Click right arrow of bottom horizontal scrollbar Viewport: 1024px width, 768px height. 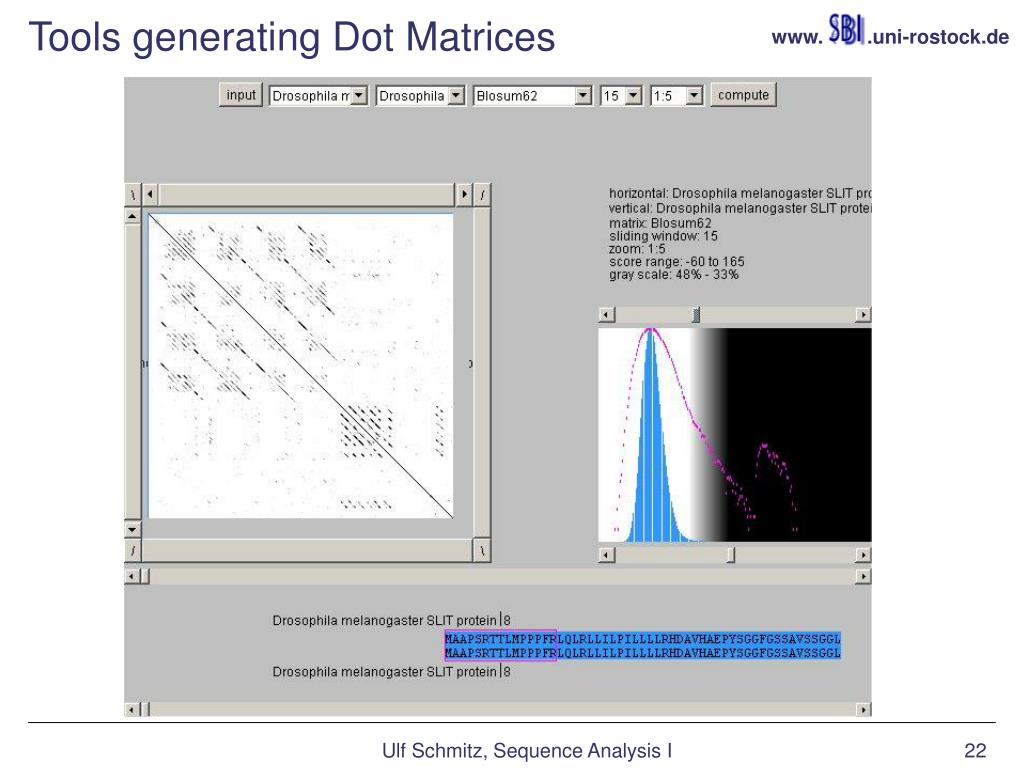click(x=863, y=709)
